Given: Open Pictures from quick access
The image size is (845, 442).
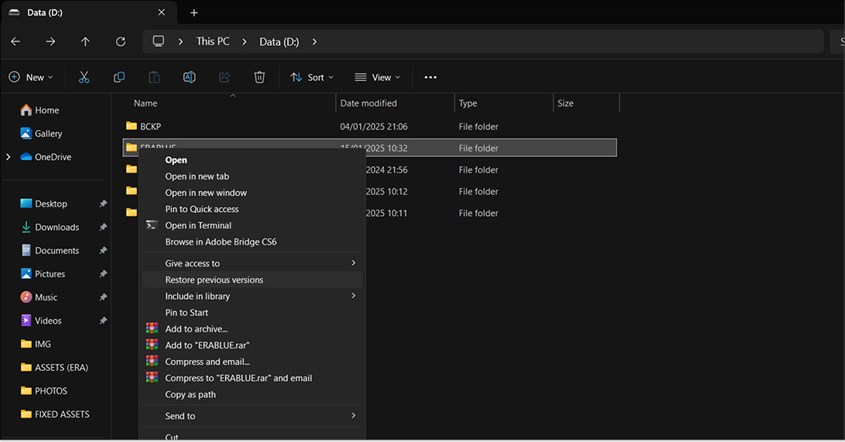Looking at the screenshot, I should click(x=42, y=274).
